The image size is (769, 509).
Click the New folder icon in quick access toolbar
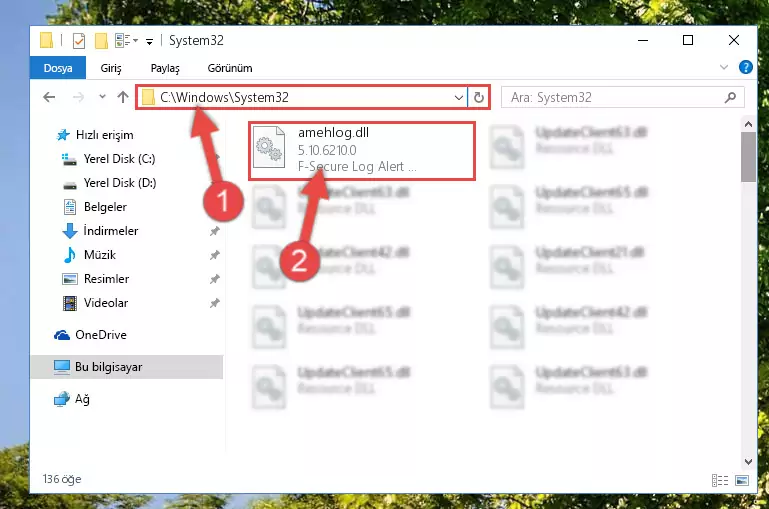click(101, 41)
